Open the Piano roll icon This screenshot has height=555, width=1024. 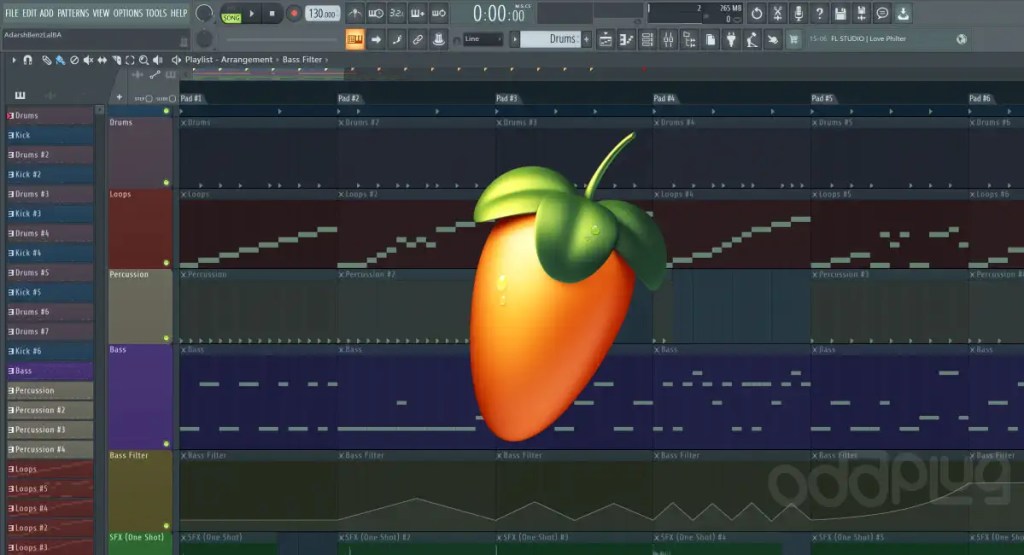coord(626,40)
